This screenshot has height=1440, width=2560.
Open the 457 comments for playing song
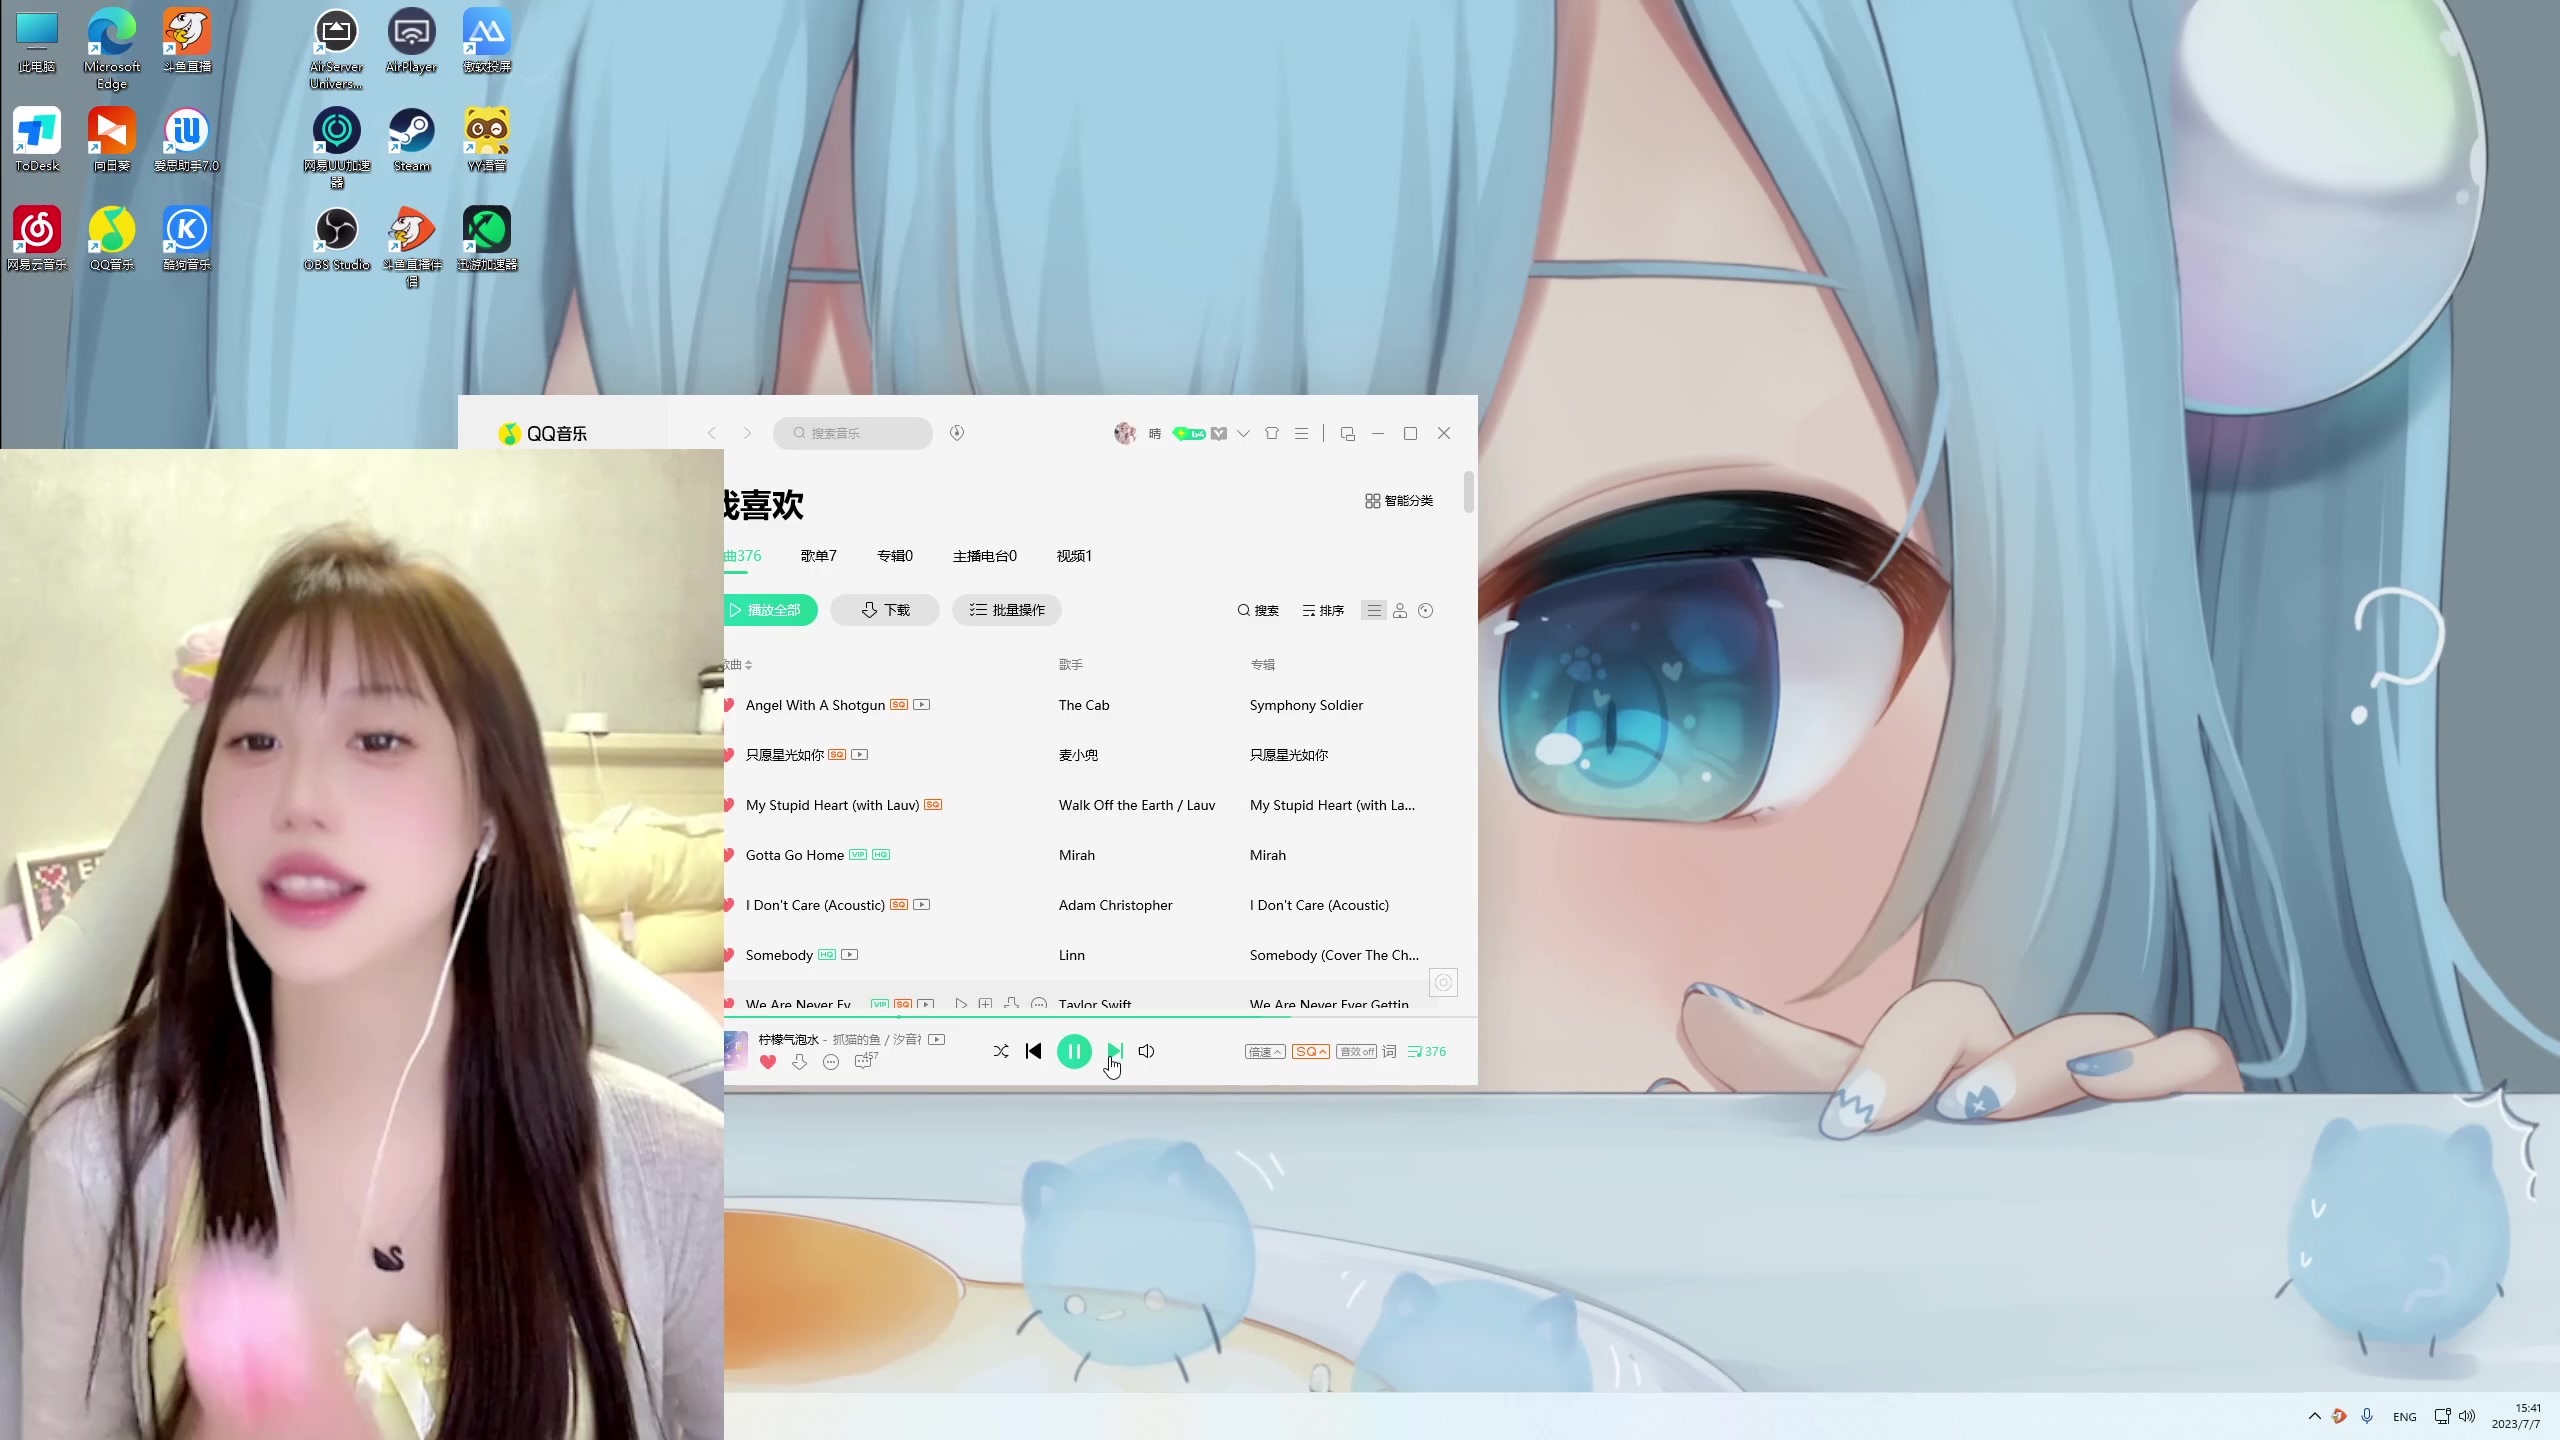866,1060
